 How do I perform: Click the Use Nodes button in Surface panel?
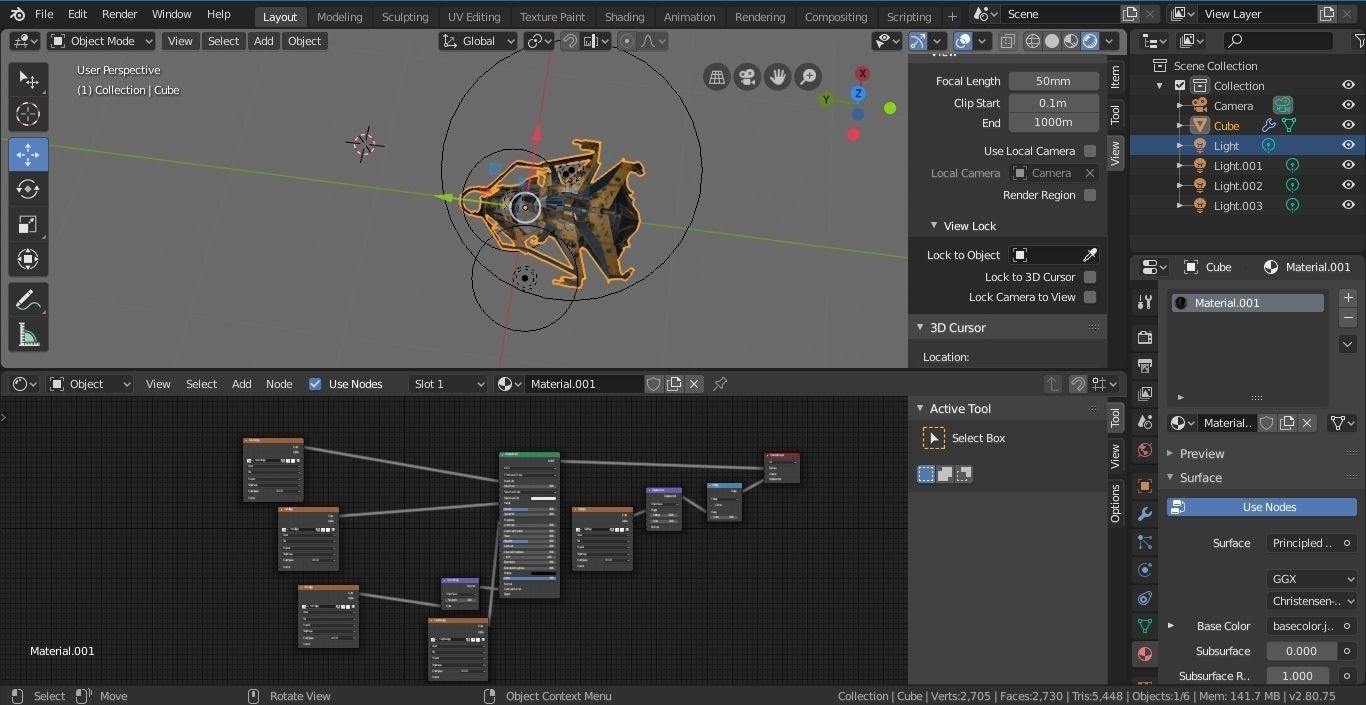1262,507
